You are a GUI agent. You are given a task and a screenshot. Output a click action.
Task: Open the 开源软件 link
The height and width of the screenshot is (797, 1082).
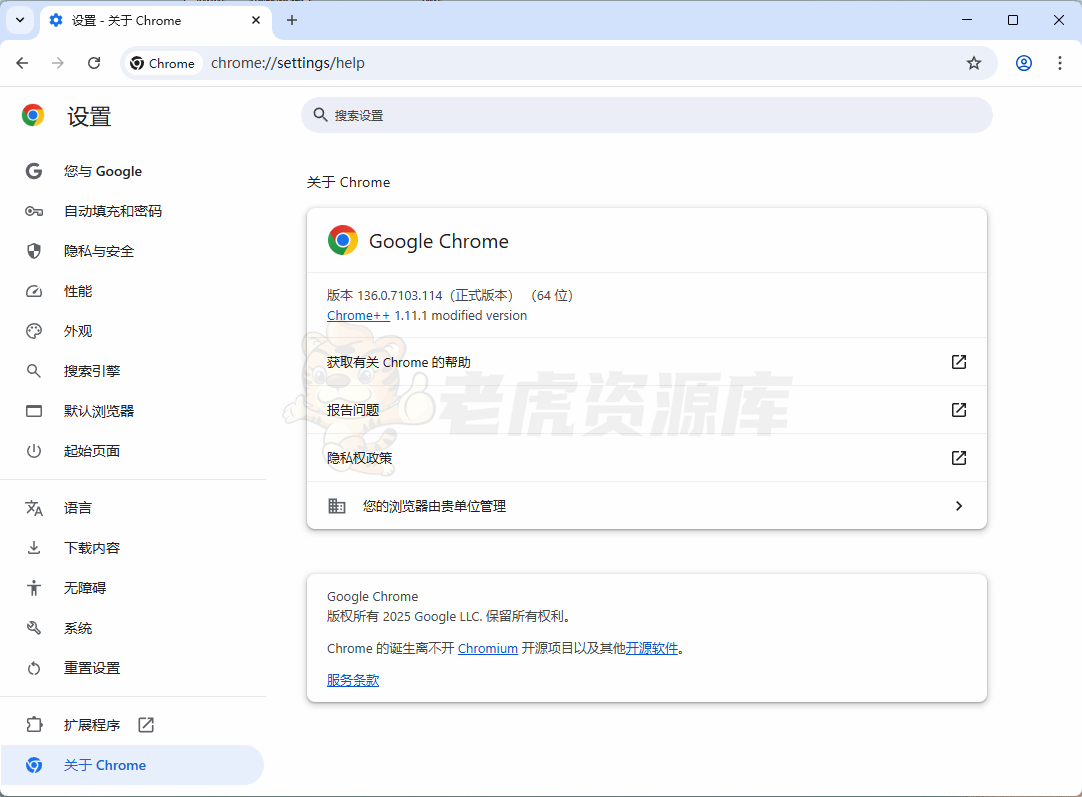651,649
